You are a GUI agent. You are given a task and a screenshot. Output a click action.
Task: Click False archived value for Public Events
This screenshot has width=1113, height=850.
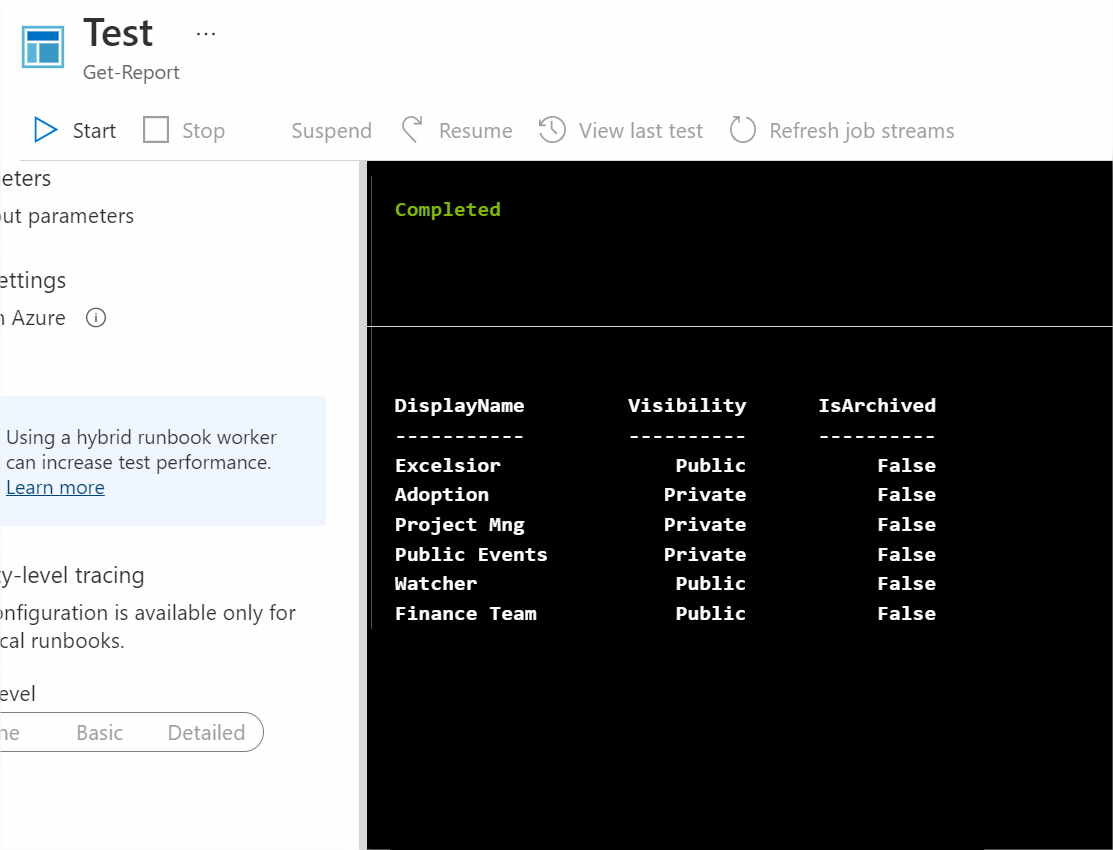coord(906,555)
